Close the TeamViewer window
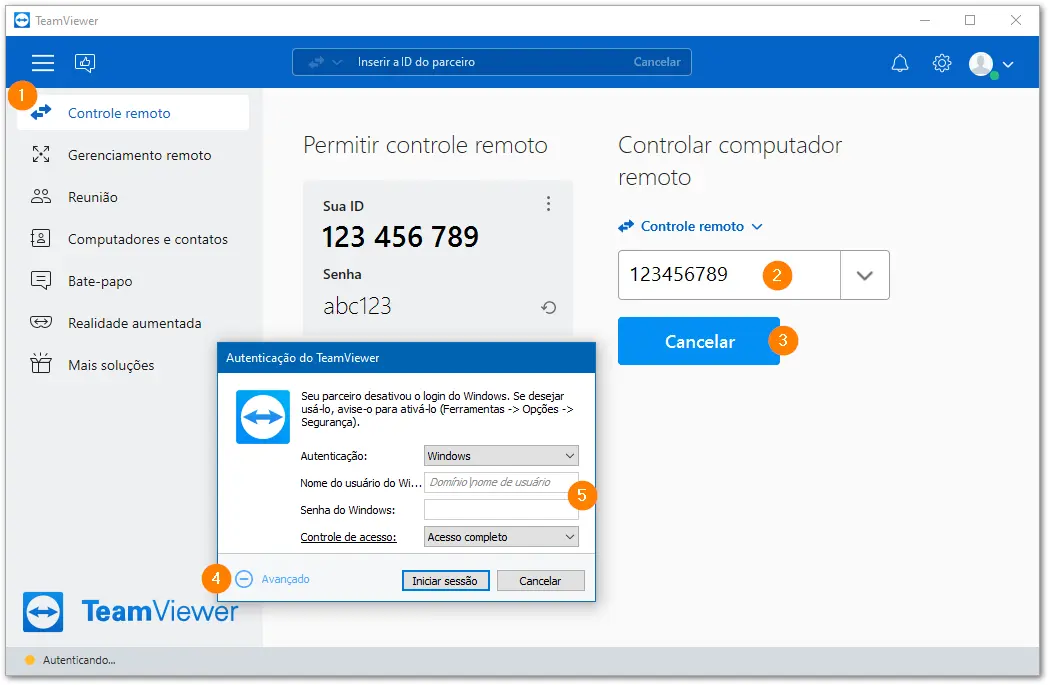1049x685 pixels. tap(1016, 21)
